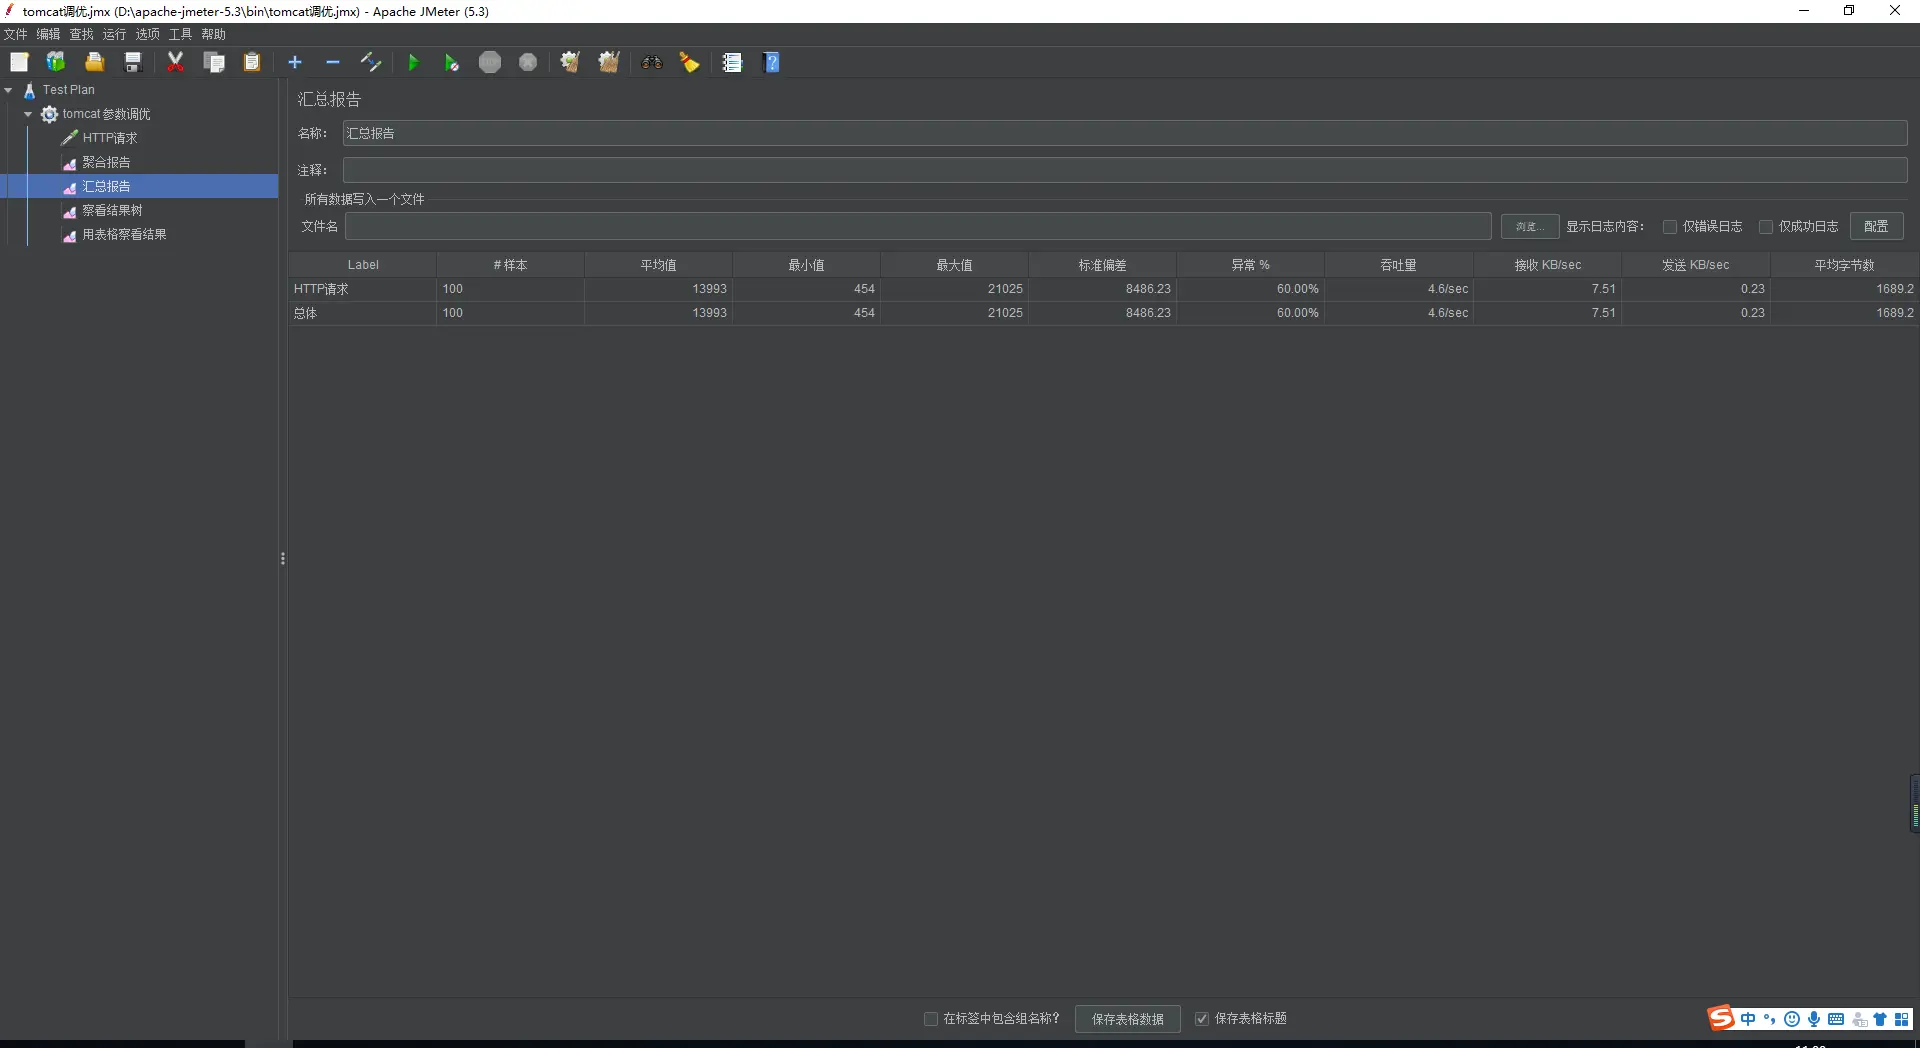Image resolution: width=1920 pixels, height=1048 pixels.
Task: Click the 保存表格数据 button
Action: coord(1127,1019)
